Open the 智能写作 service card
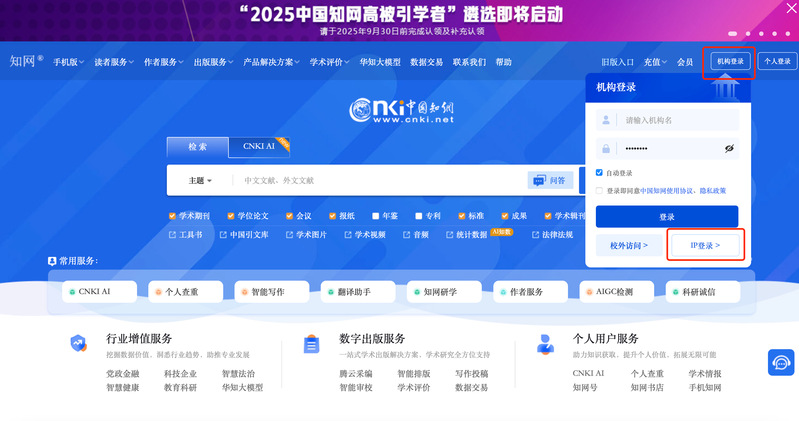Screen dimensions: 799x421 (x=272, y=292)
